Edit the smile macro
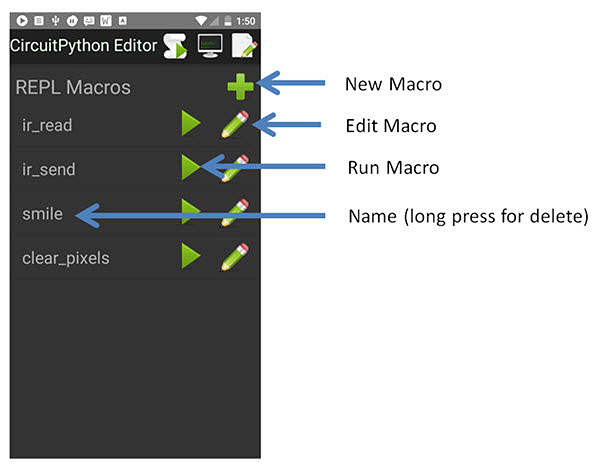 pos(235,213)
